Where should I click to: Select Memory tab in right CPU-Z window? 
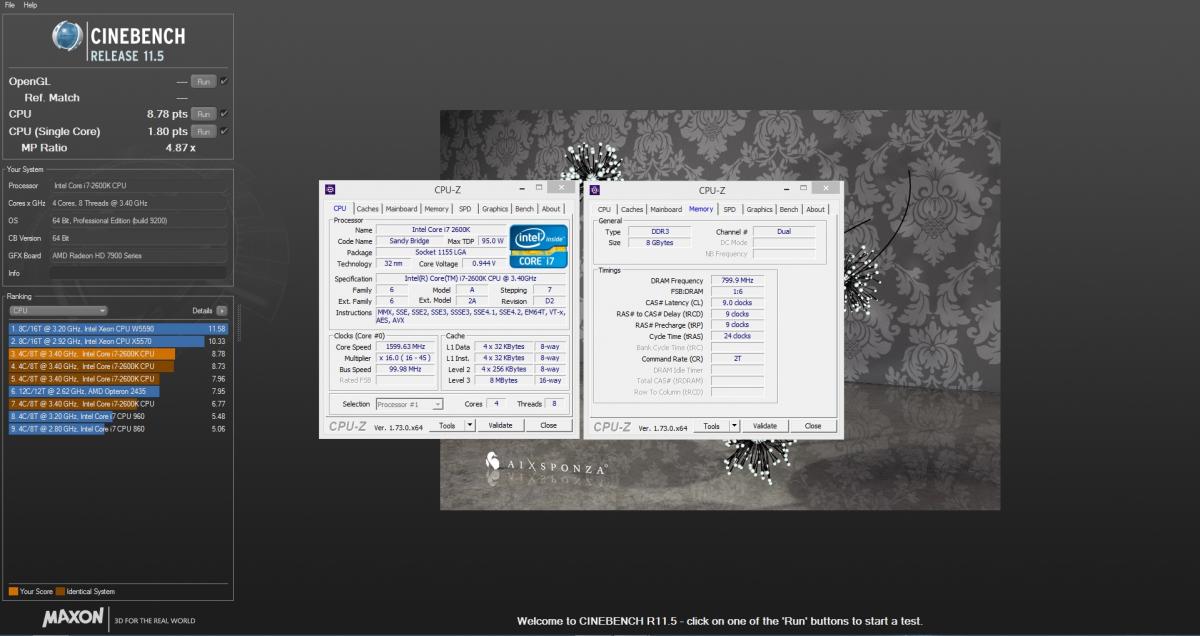701,208
